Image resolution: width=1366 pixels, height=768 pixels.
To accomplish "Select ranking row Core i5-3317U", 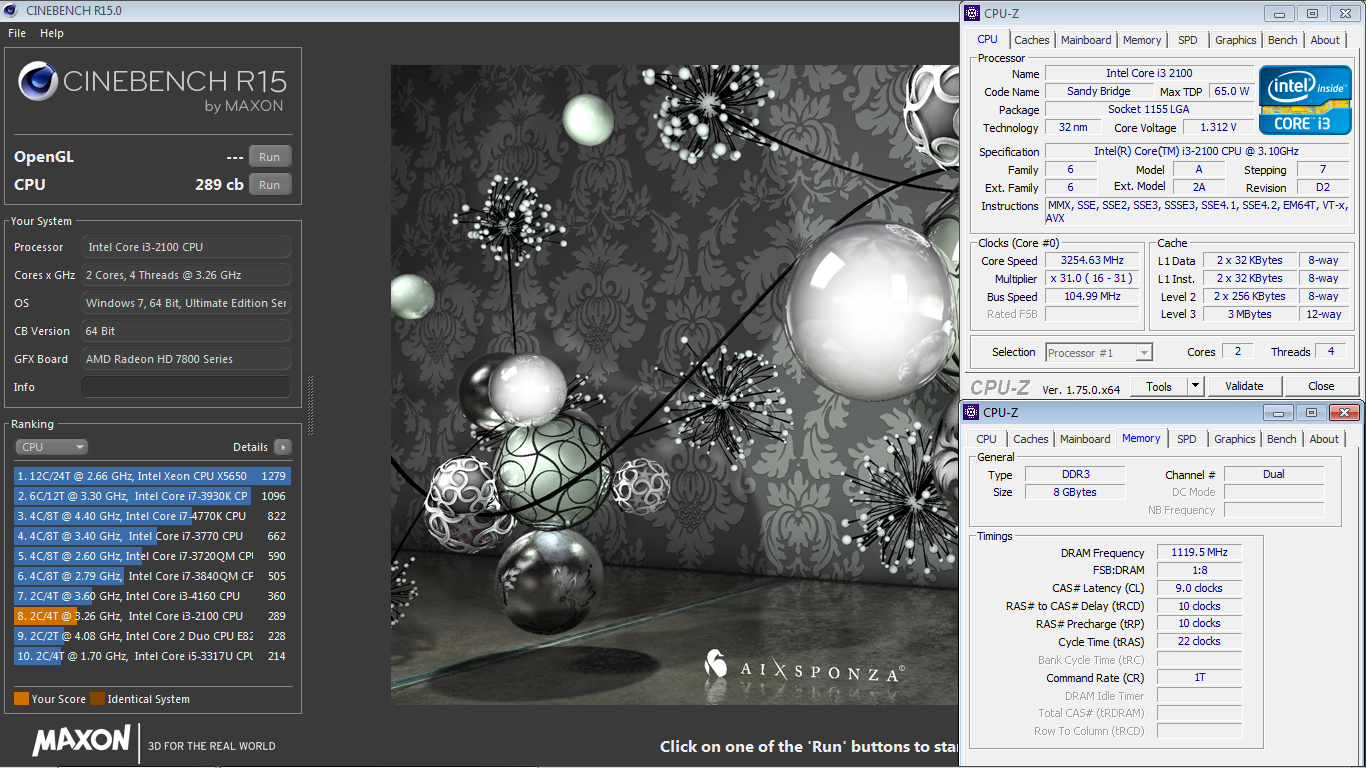I will coord(151,656).
